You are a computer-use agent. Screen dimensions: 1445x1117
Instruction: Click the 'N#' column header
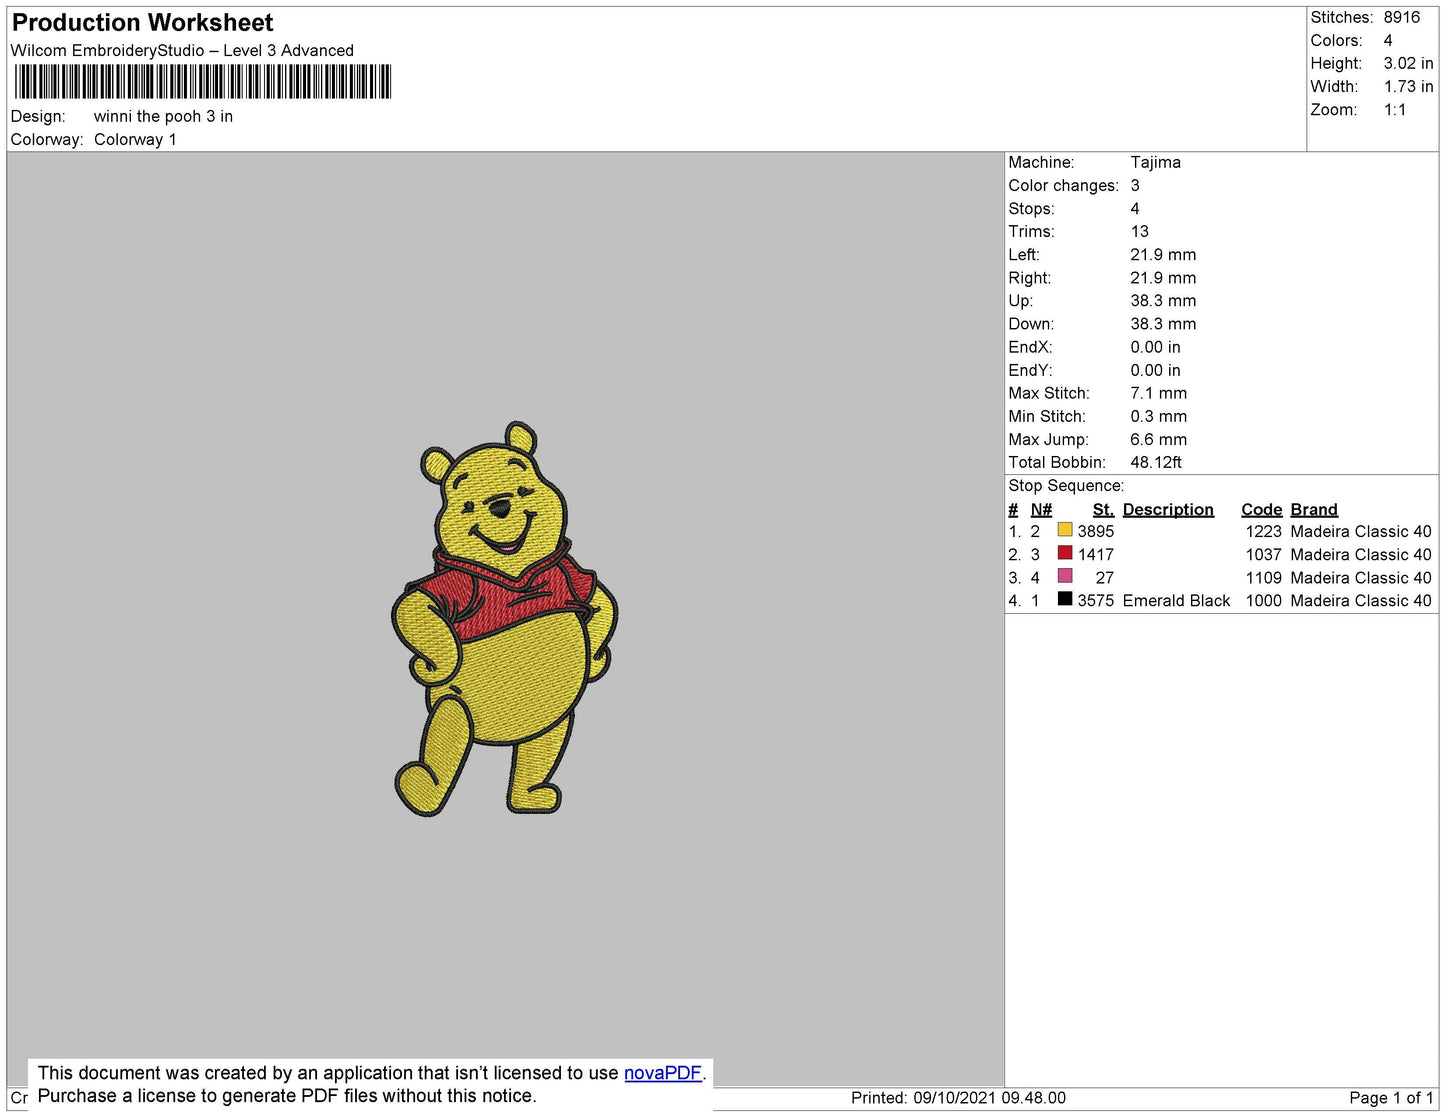pyautogui.click(x=1041, y=510)
